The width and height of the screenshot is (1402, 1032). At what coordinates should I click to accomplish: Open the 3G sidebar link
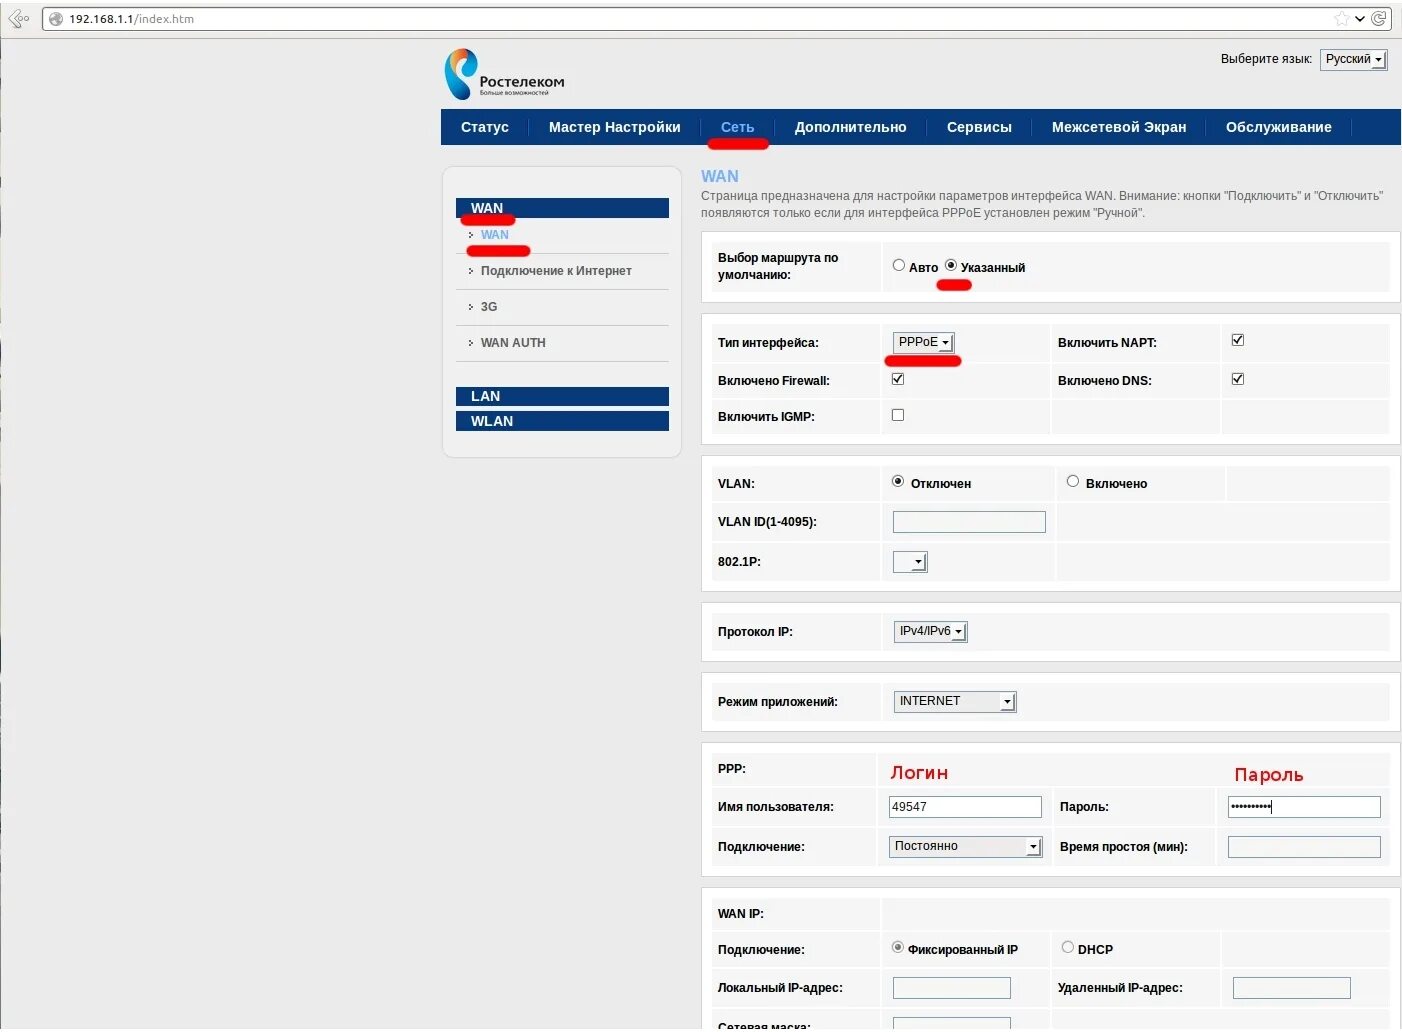pos(489,307)
